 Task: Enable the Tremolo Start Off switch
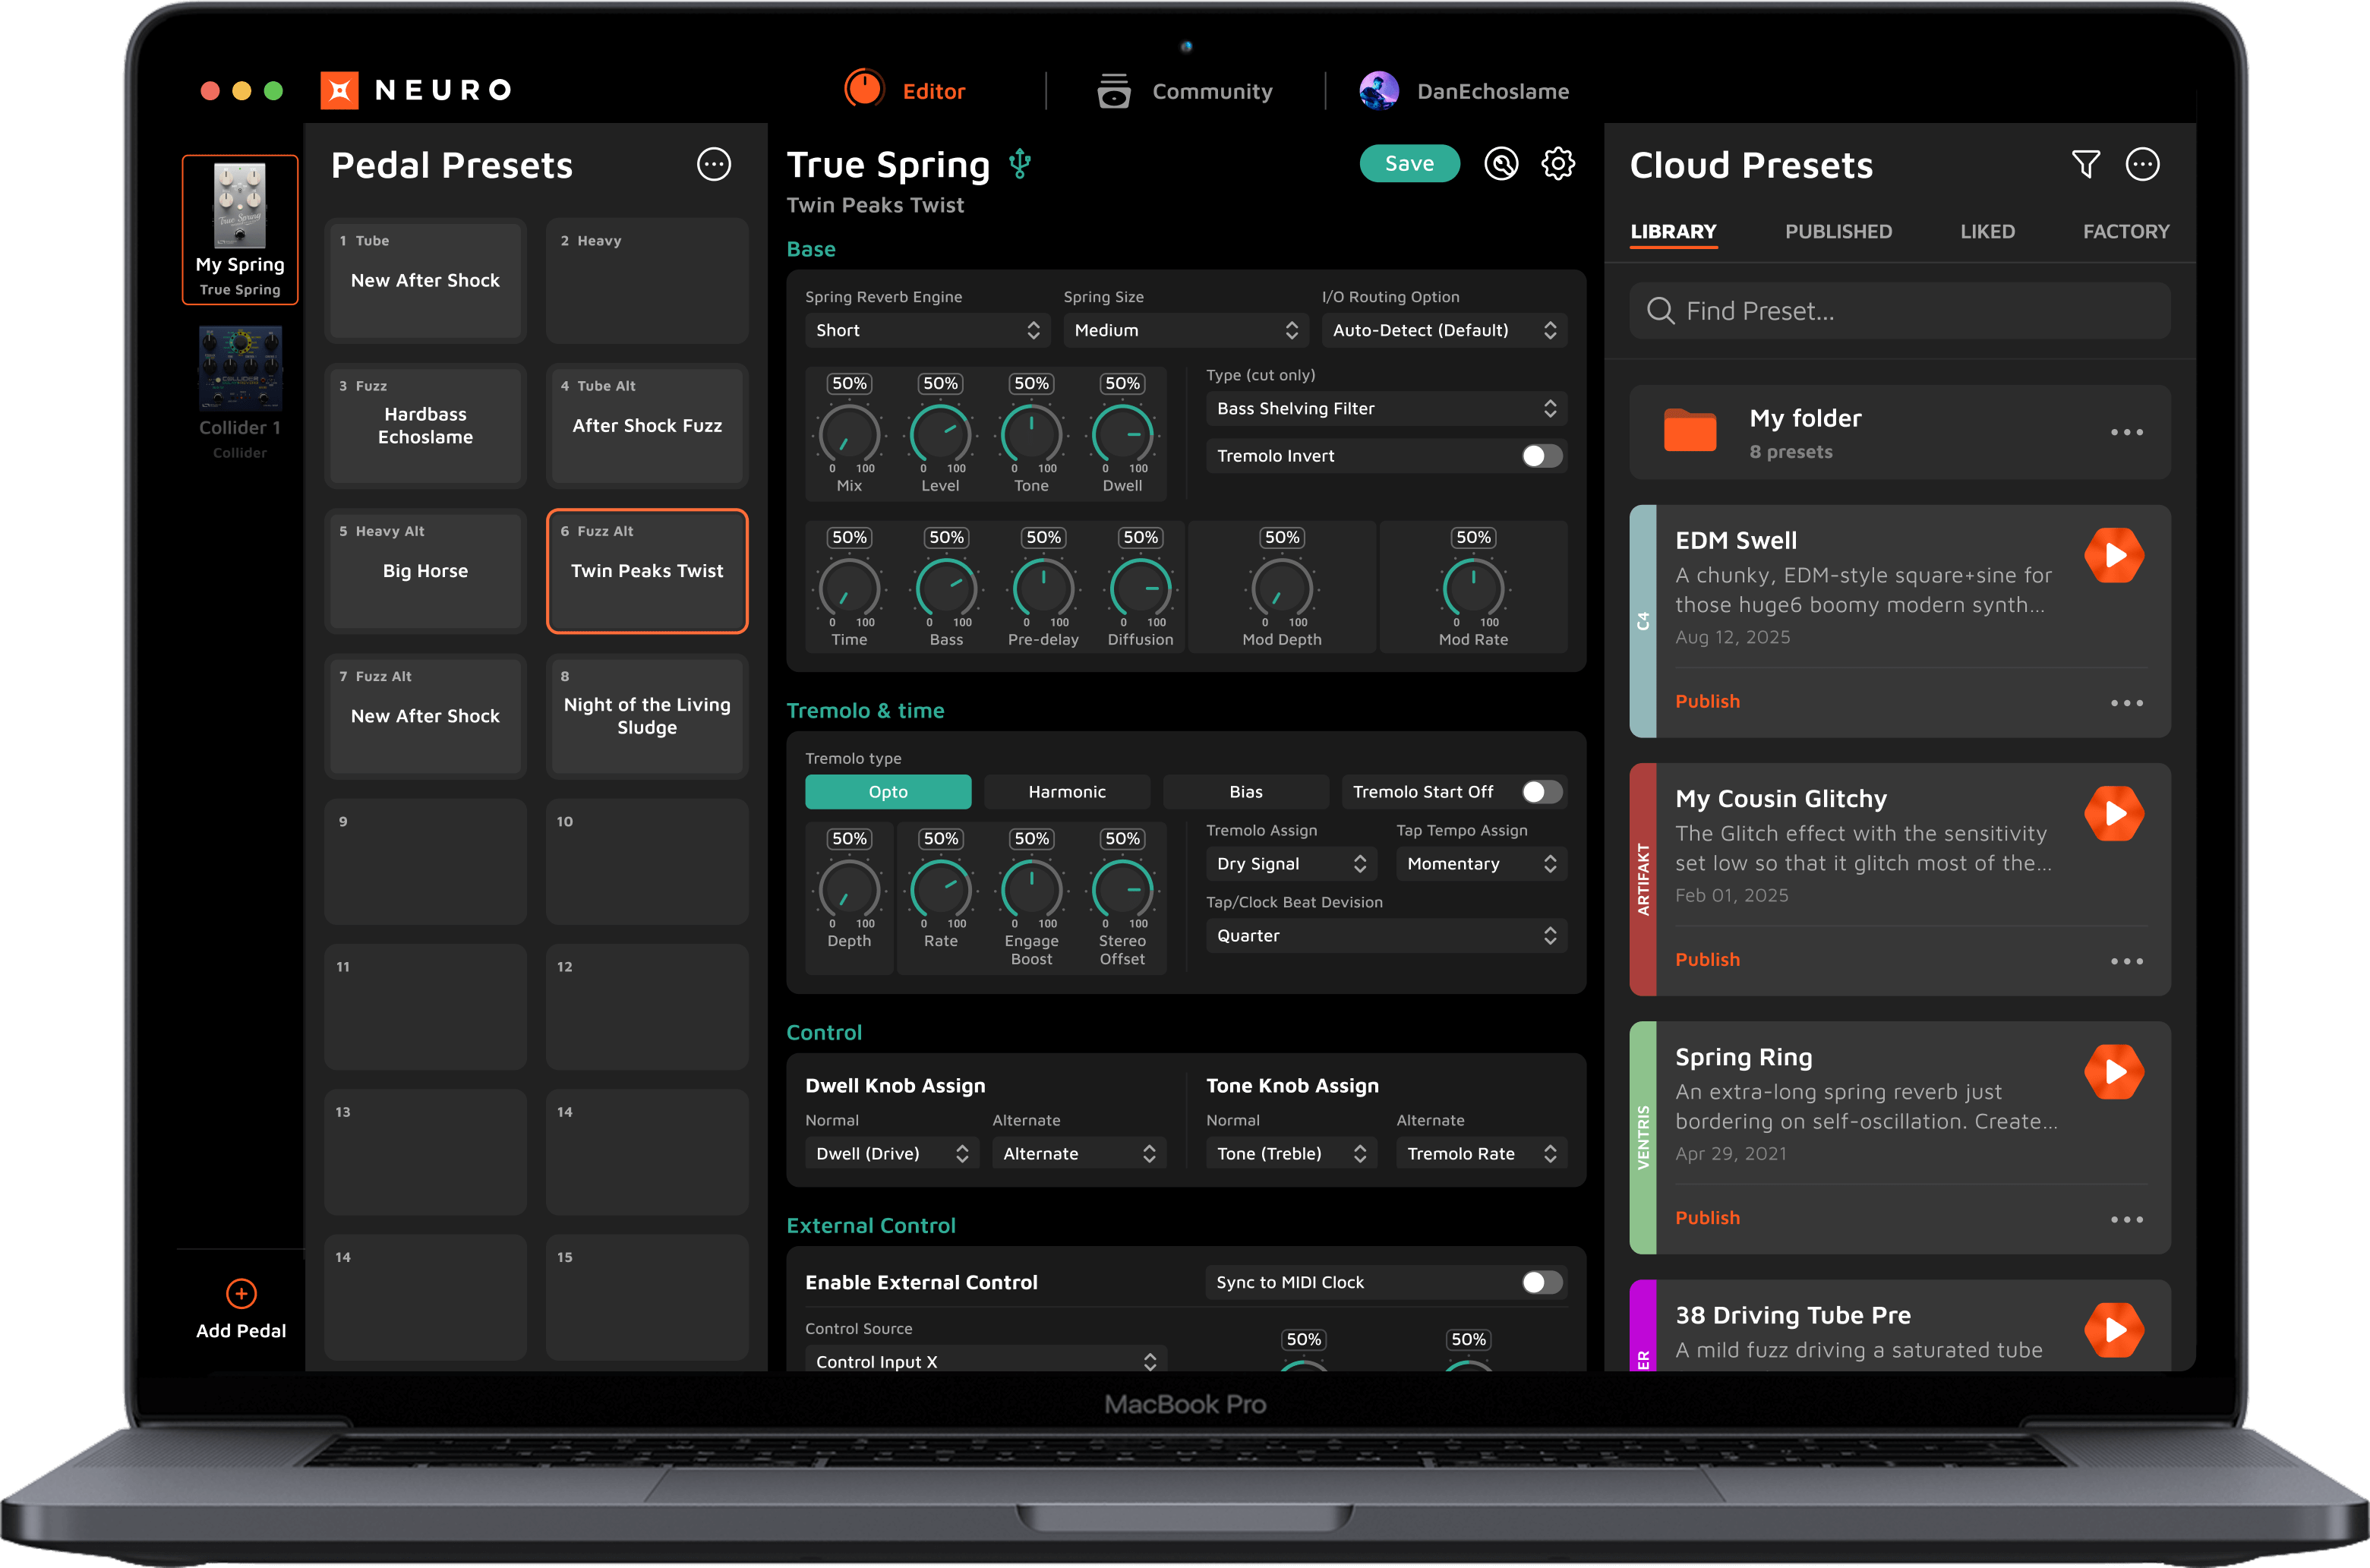1541,792
